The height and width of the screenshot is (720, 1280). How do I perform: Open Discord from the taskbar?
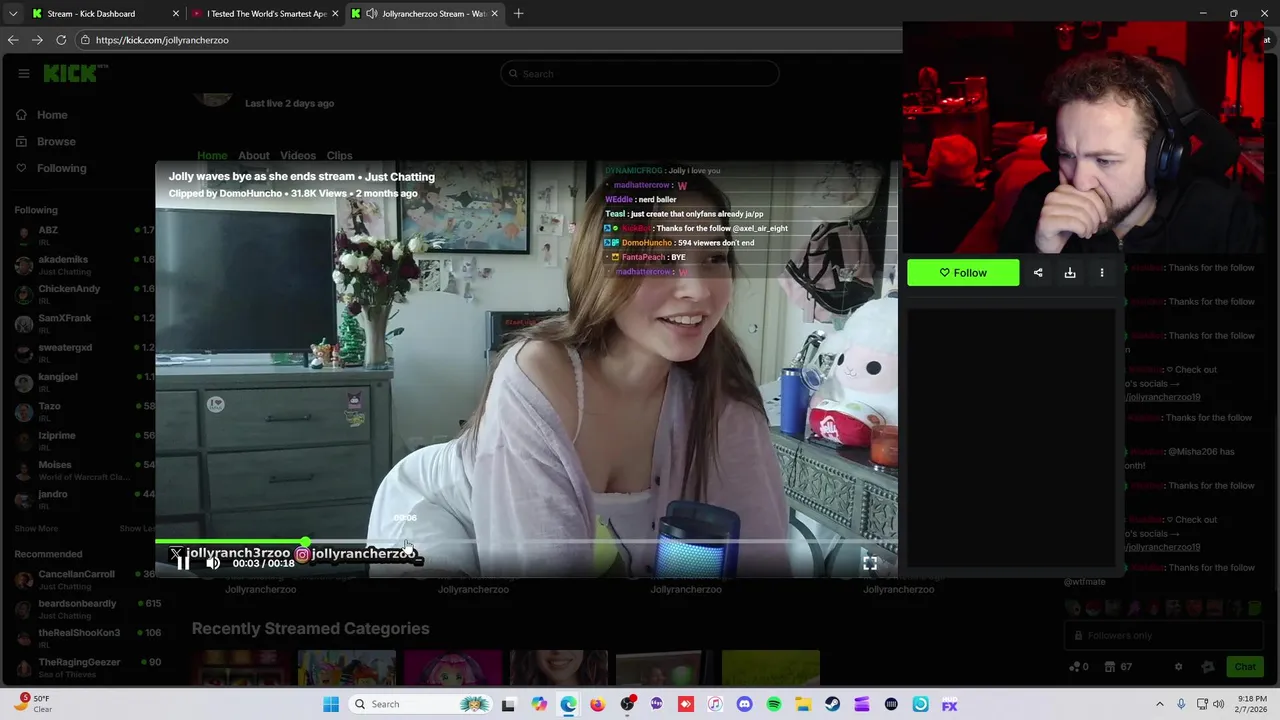tap(744, 704)
